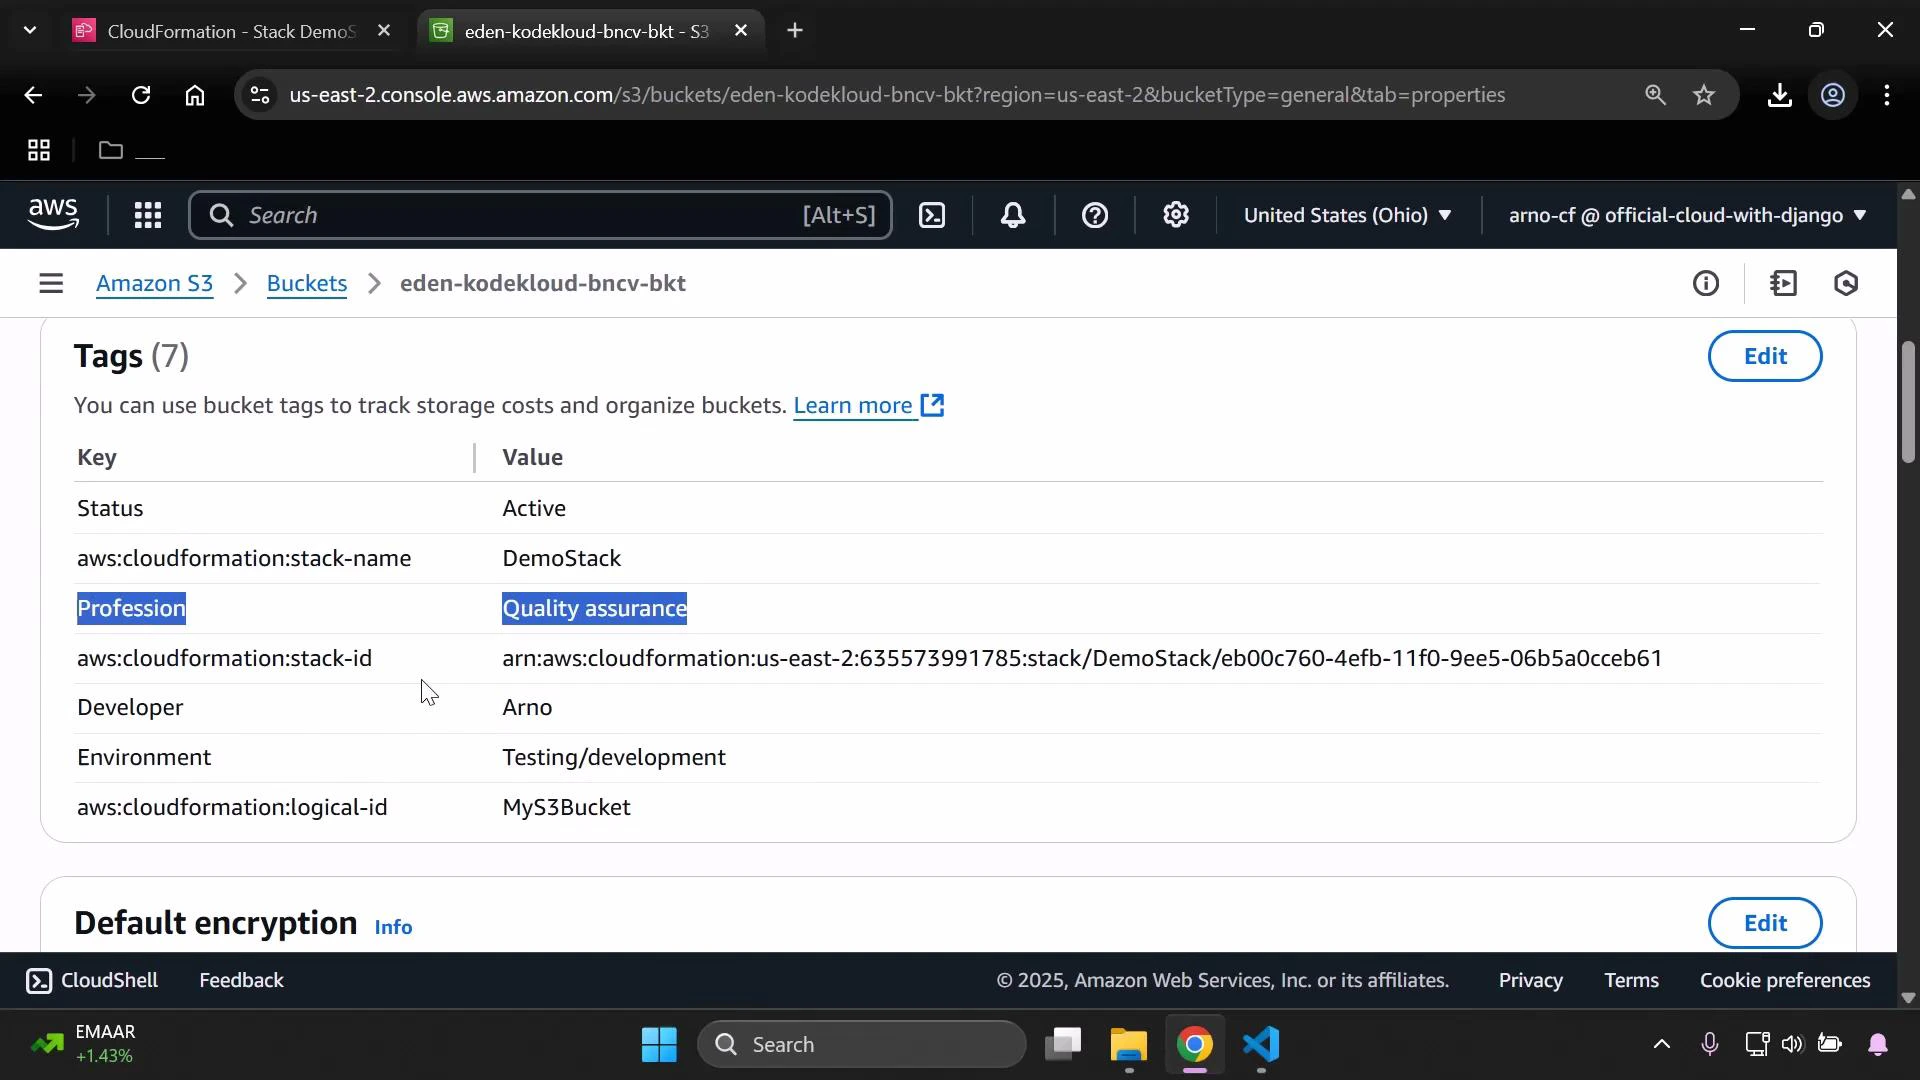Open the browser tab search chevron
1920x1080 pixels.
tap(29, 30)
